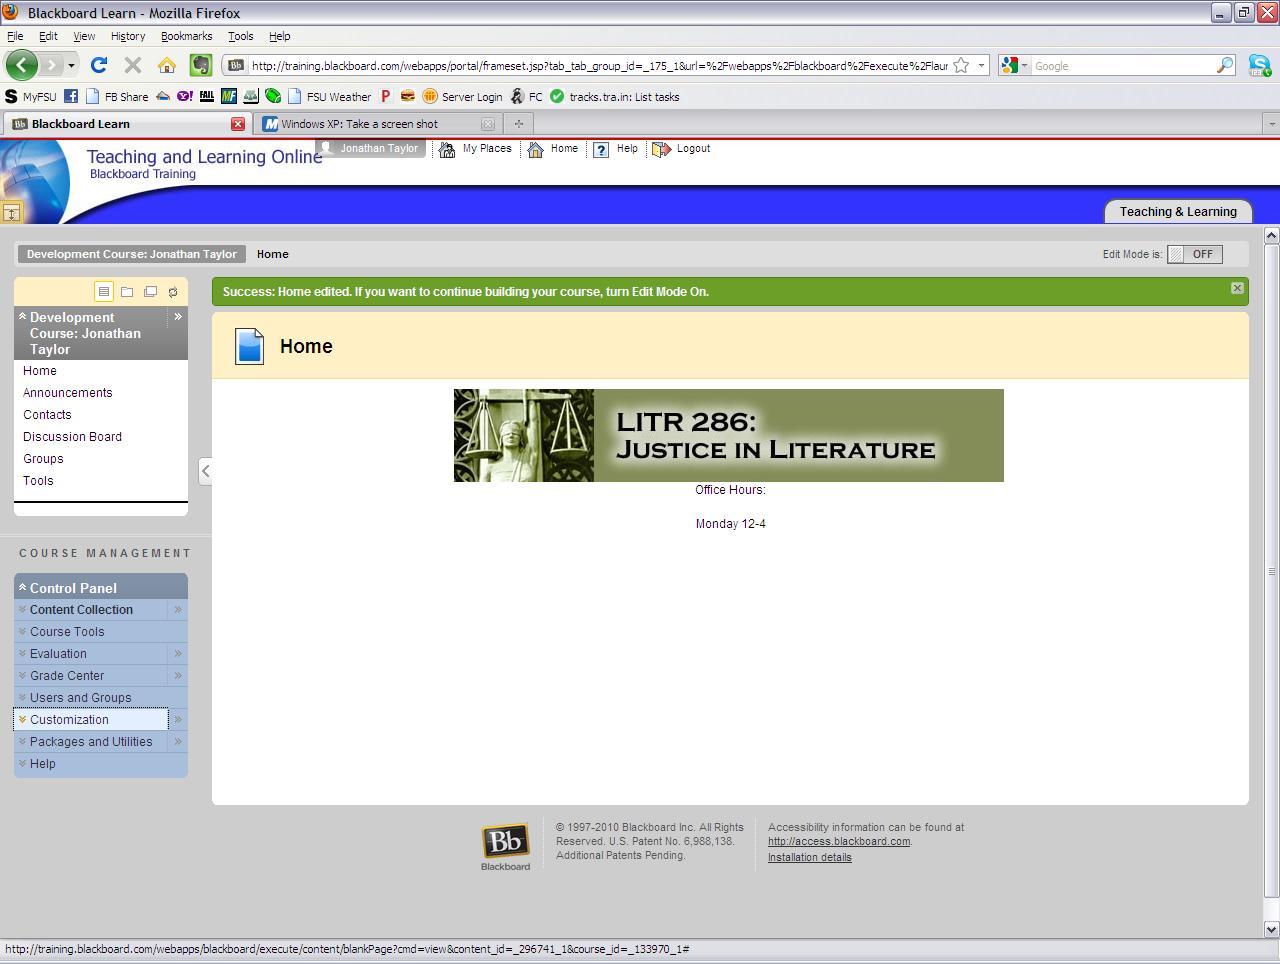Toggle Edit Mode from OFF to on
The image size is (1280, 964).
(1194, 254)
